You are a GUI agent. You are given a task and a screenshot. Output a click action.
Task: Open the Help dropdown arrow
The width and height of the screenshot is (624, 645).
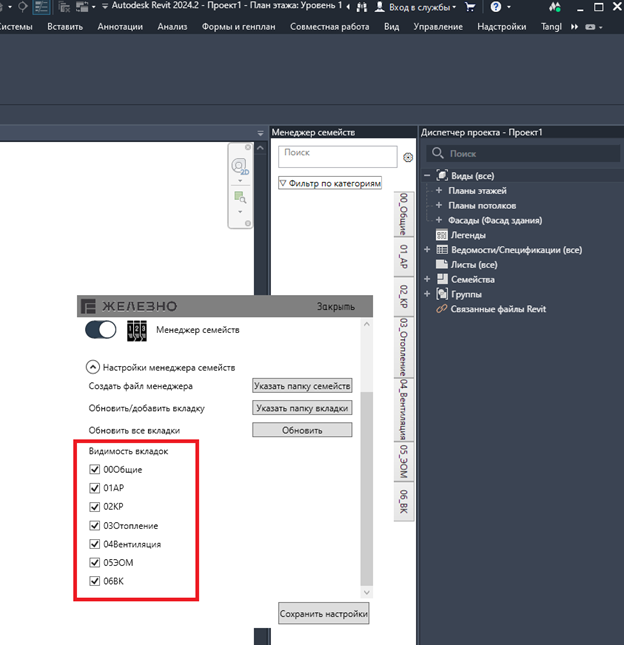(x=509, y=7)
